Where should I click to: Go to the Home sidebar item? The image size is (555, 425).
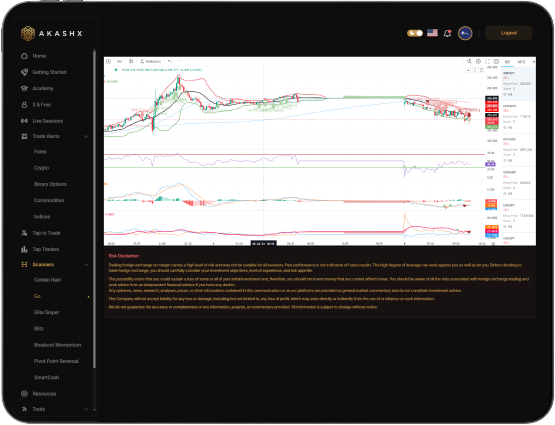[x=39, y=56]
